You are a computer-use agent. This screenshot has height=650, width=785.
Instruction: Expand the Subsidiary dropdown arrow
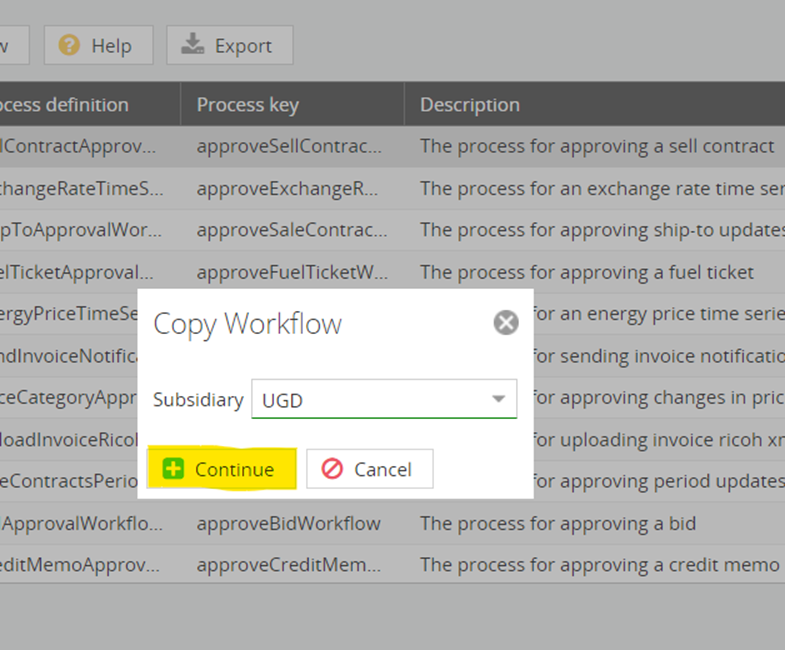coord(498,400)
